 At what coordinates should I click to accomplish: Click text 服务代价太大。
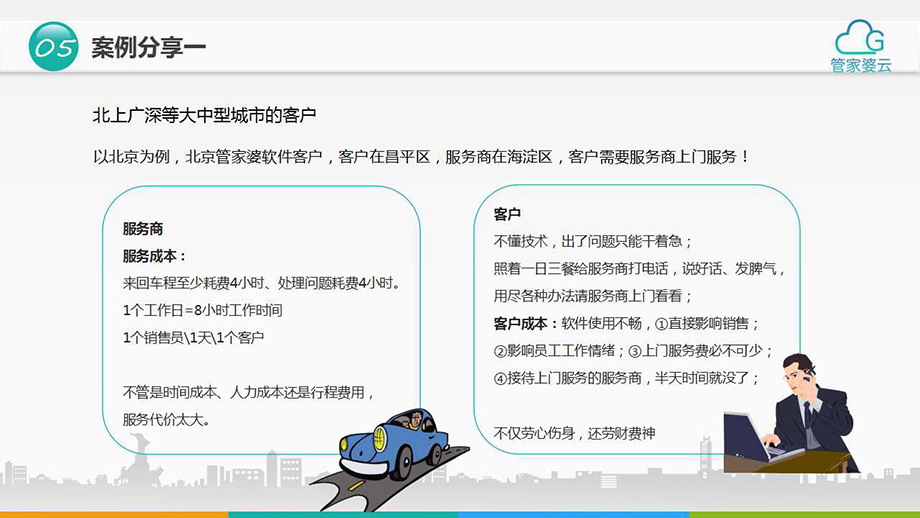pos(167,419)
